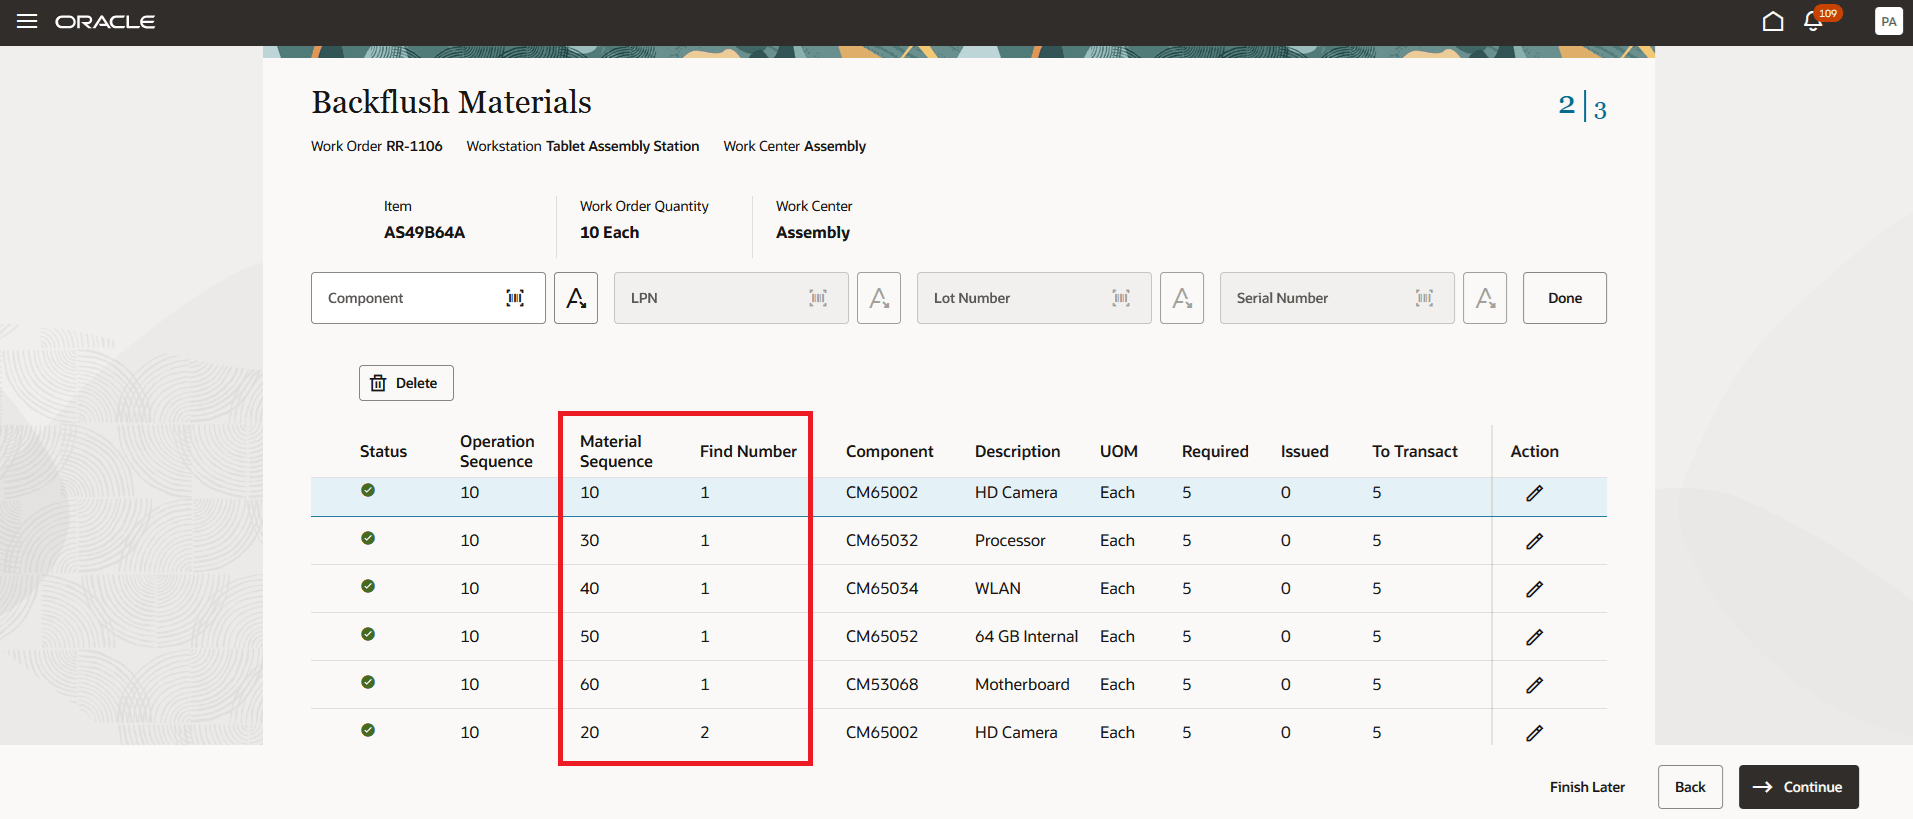Click the status check icon for WLAN row
This screenshot has height=819, width=1913.
(x=368, y=586)
